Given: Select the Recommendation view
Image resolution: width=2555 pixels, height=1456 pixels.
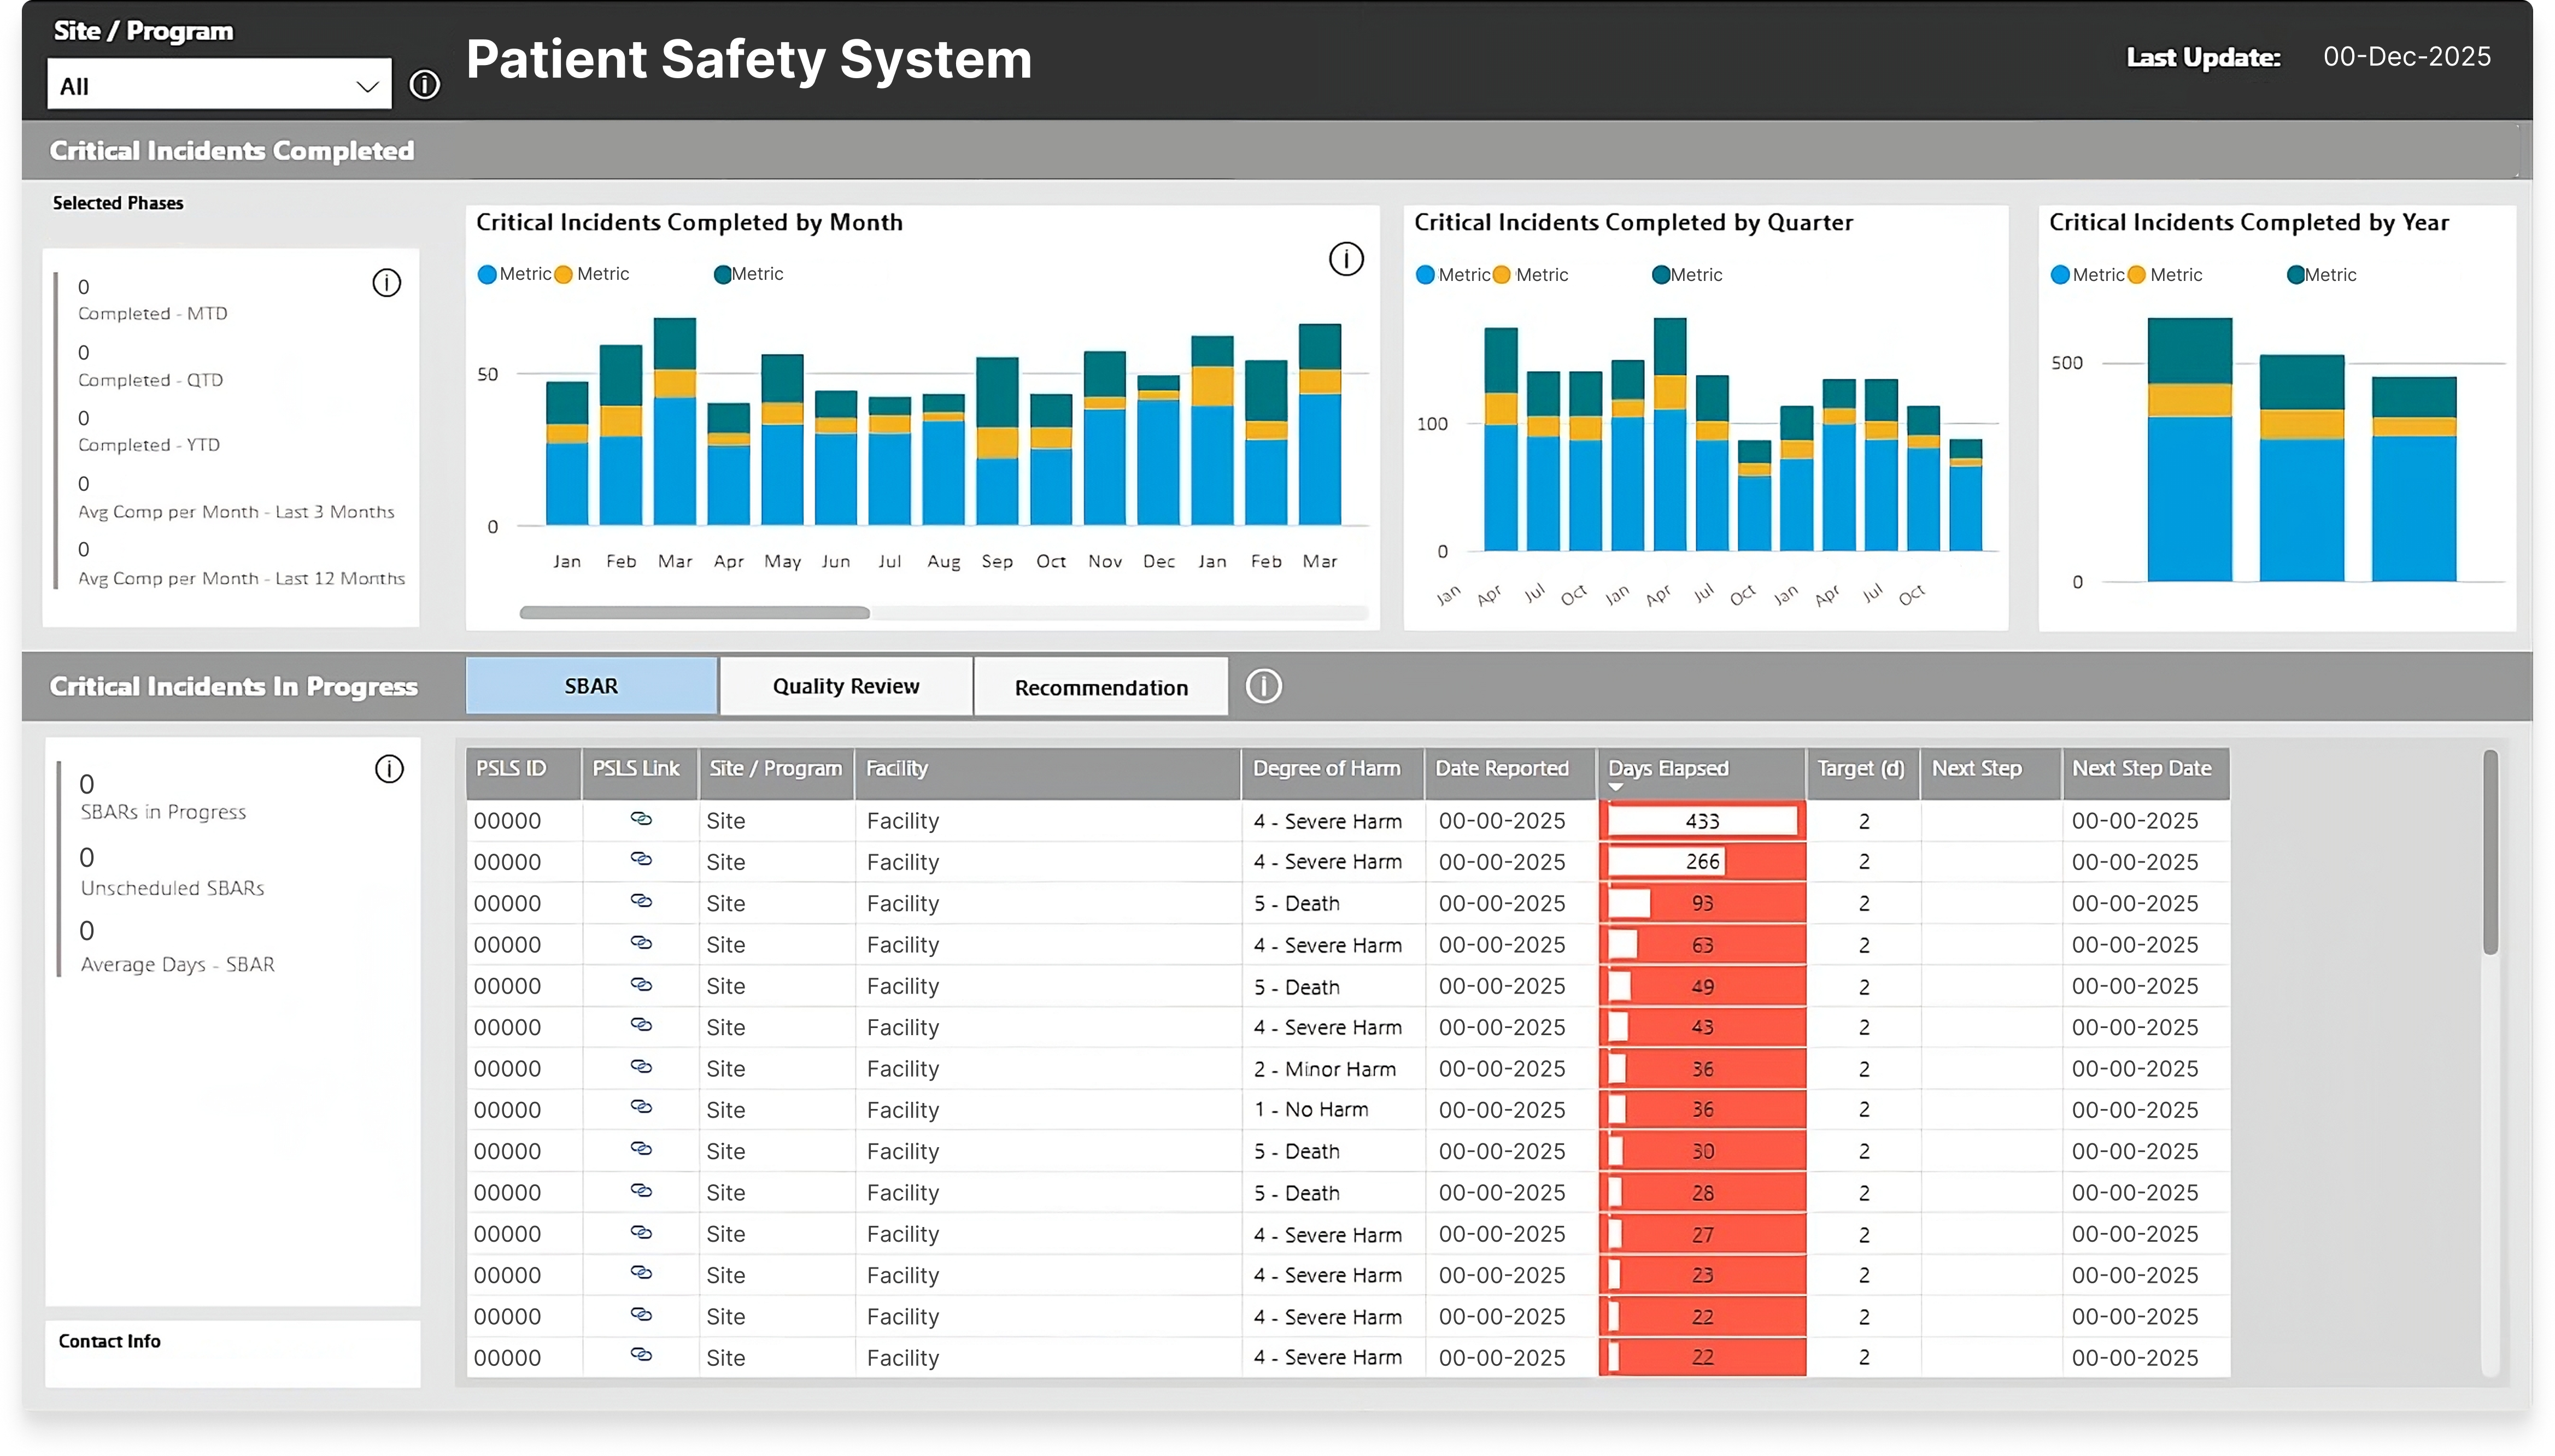Looking at the screenshot, I should tap(1100, 686).
